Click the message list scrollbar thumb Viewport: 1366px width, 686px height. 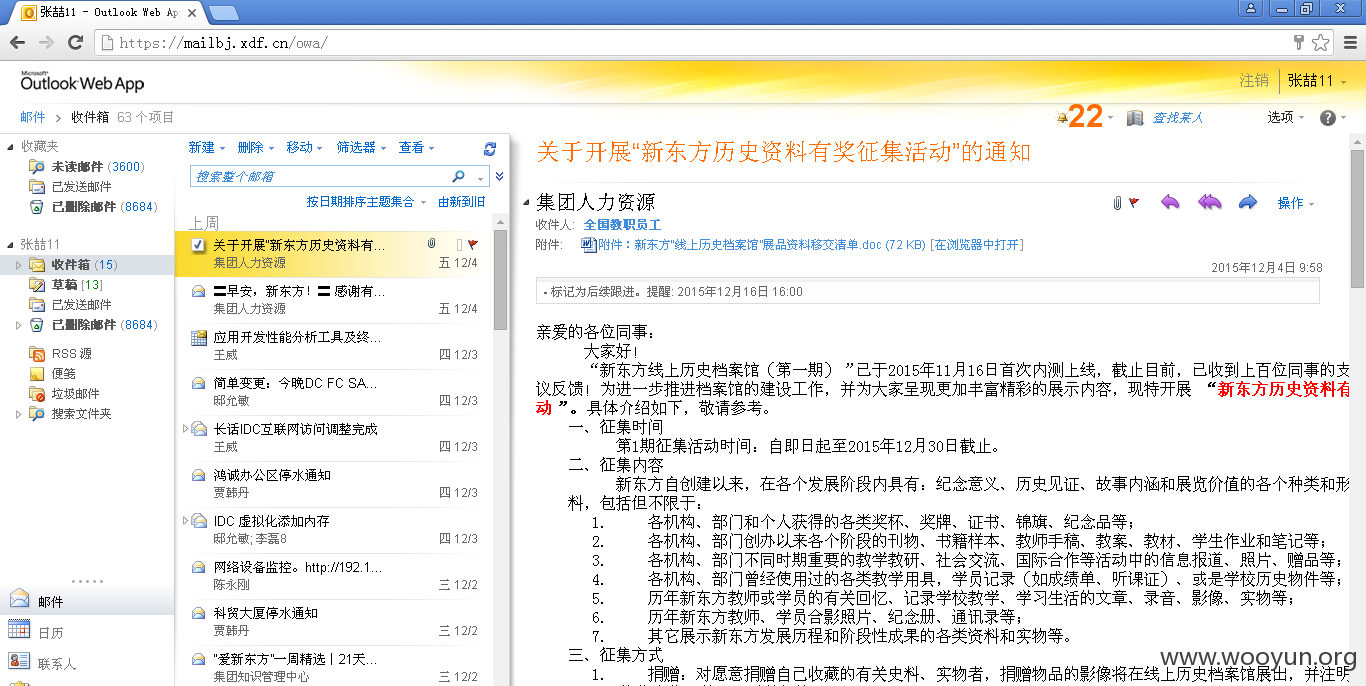pos(500,280)
